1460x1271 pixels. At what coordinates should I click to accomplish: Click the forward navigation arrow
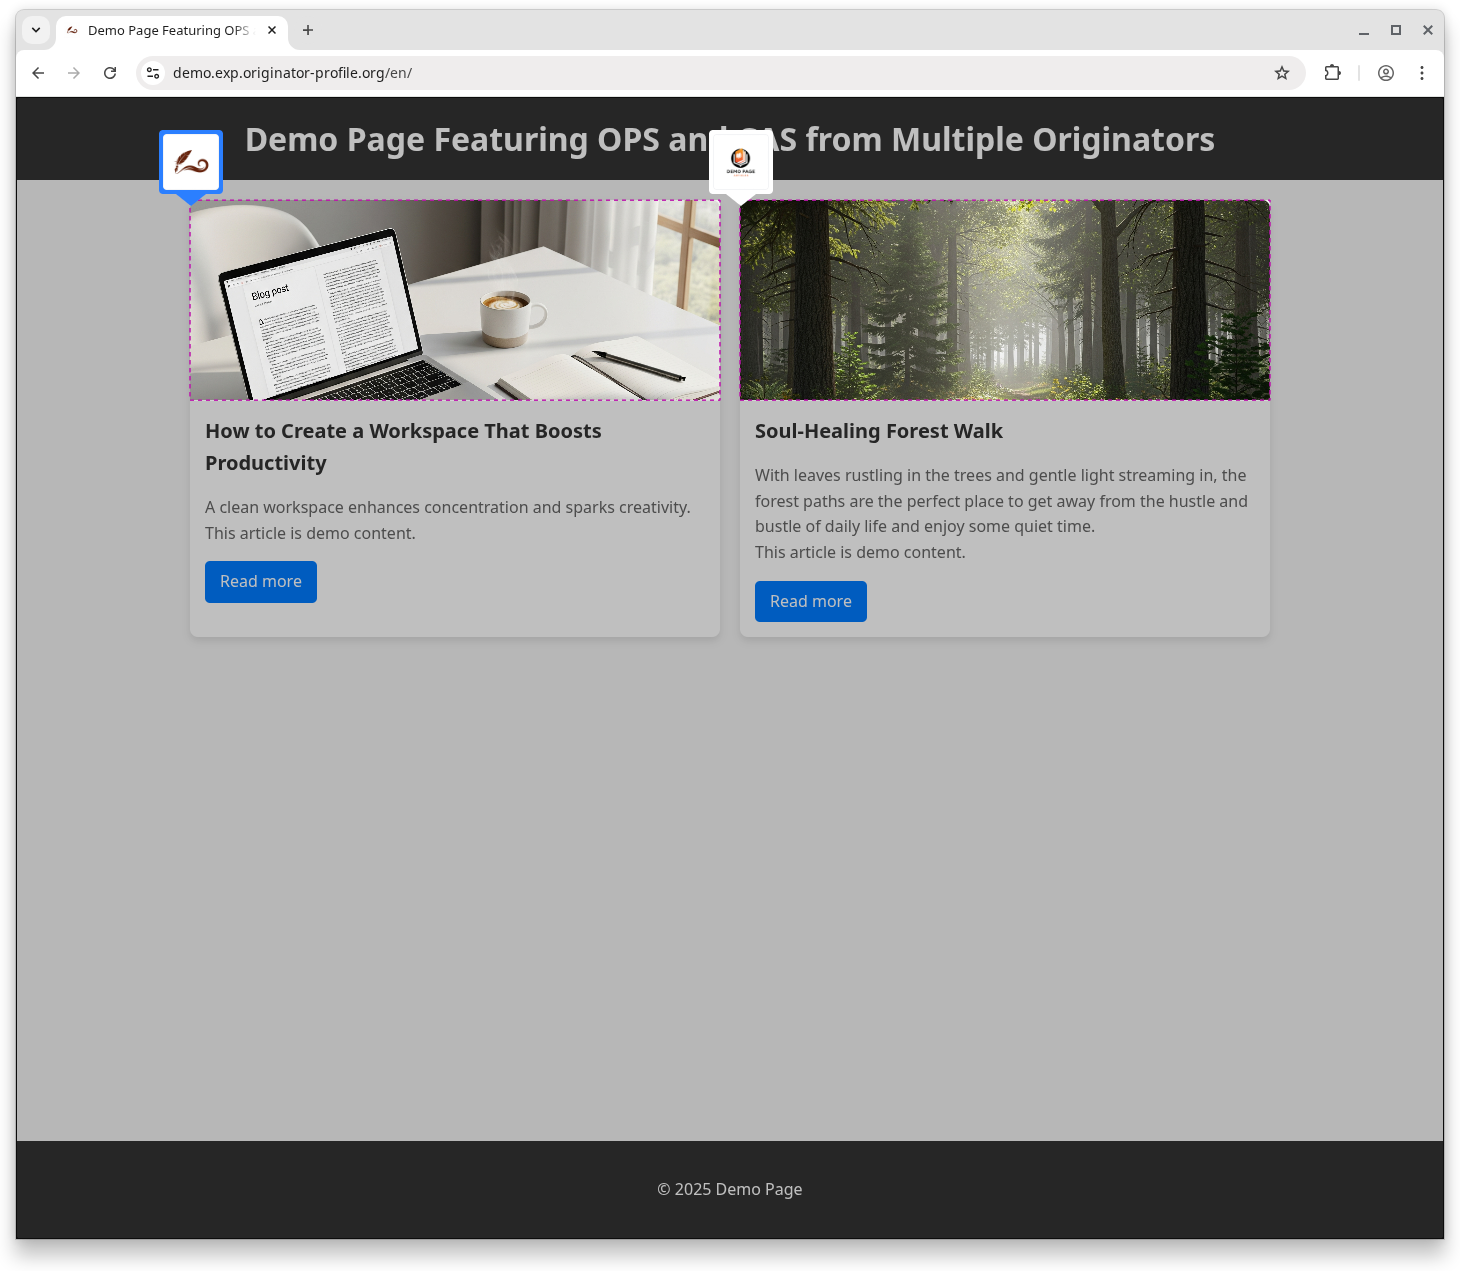[74, 73]
